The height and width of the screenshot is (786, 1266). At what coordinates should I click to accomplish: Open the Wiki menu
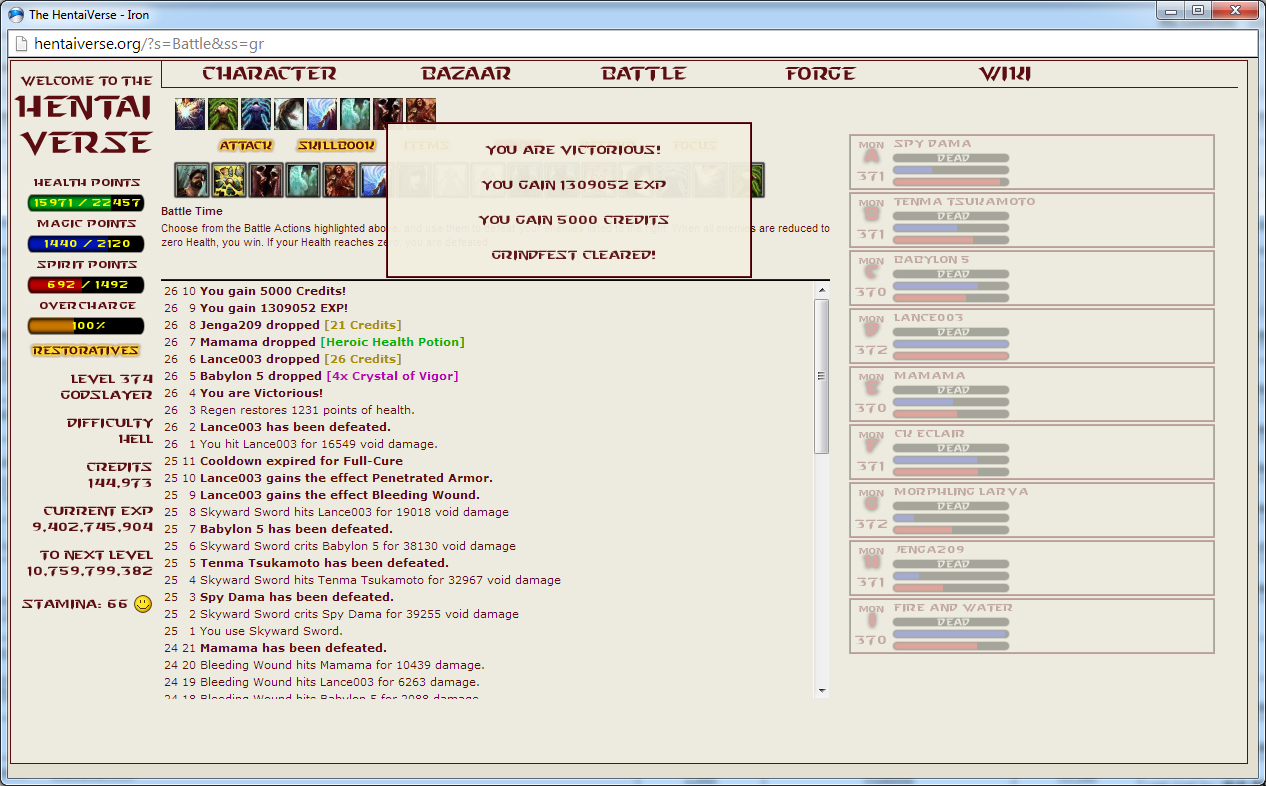(1004, 74)
